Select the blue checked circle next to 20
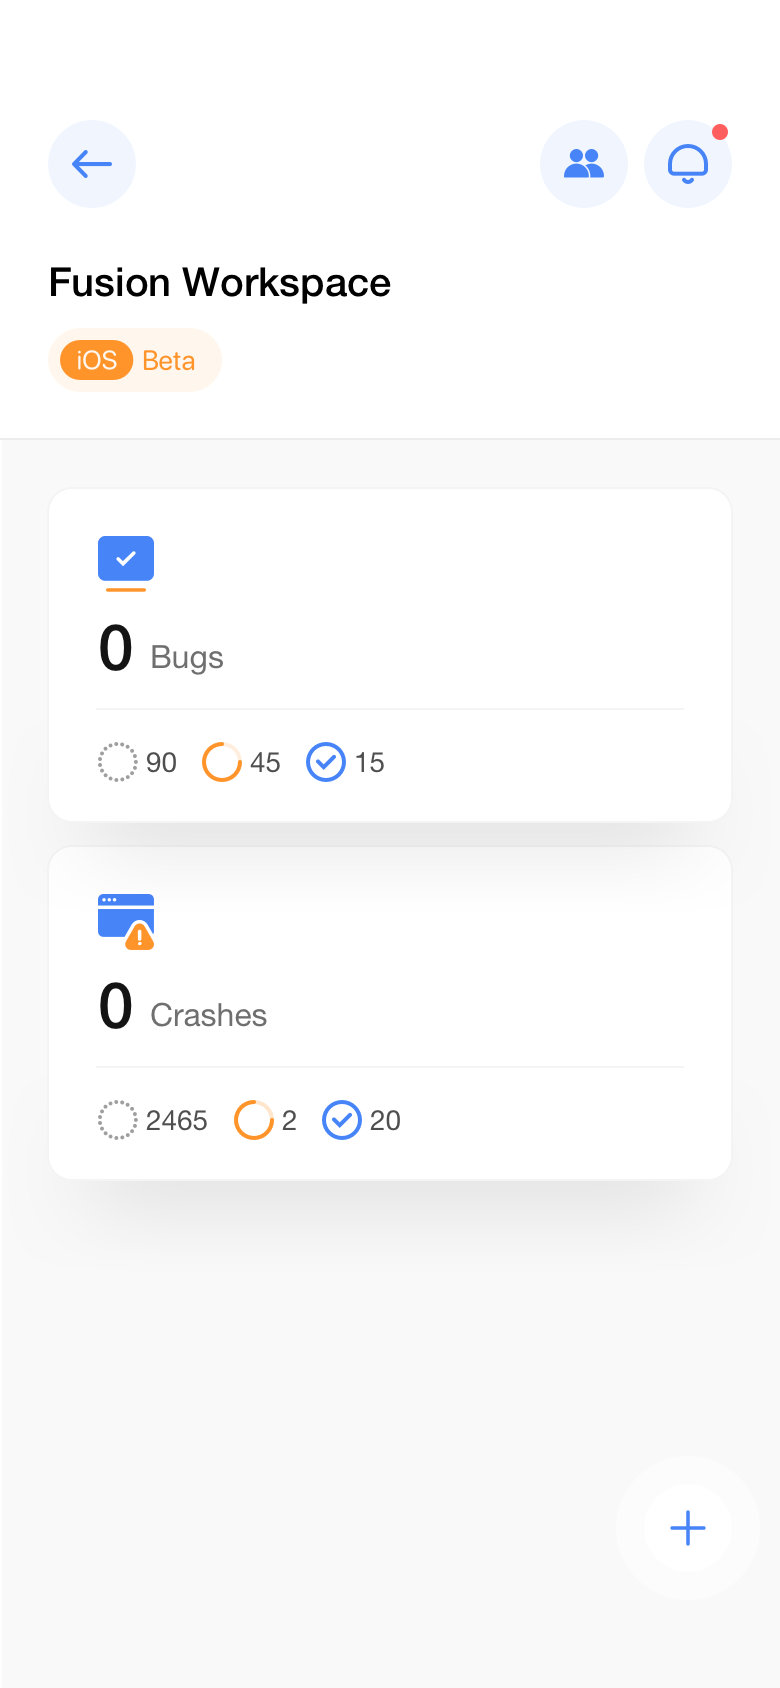 [342, 1120]
